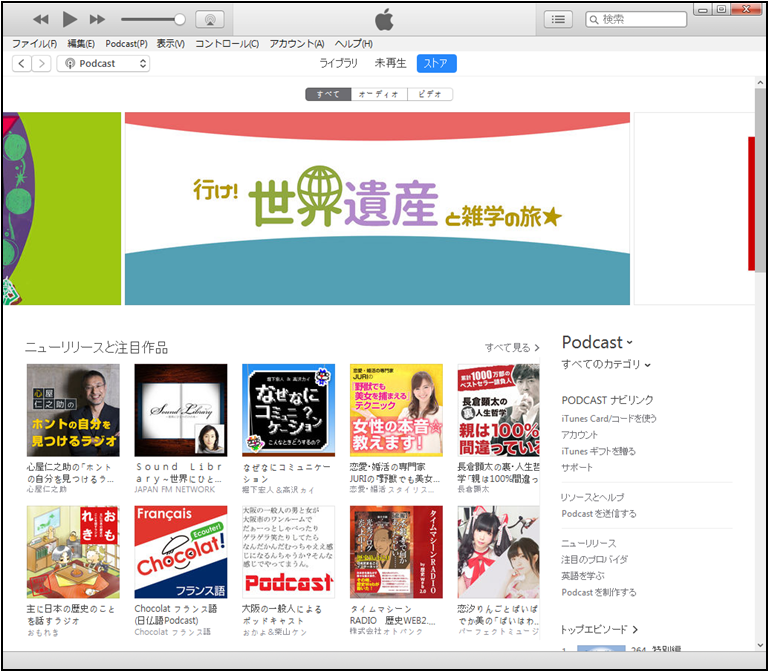The width and height of the screenshot is (769, 672).
Task: Click the scrollbar up arrow
Action: (x=761, y=82)
